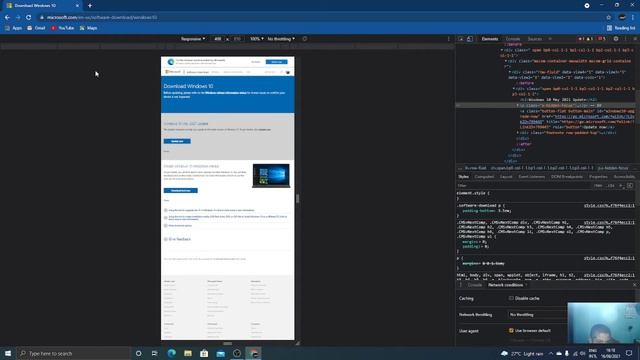Open the Network throttling dropdown in drawer
Screen dimensions: 640x360
coord(538,315)
